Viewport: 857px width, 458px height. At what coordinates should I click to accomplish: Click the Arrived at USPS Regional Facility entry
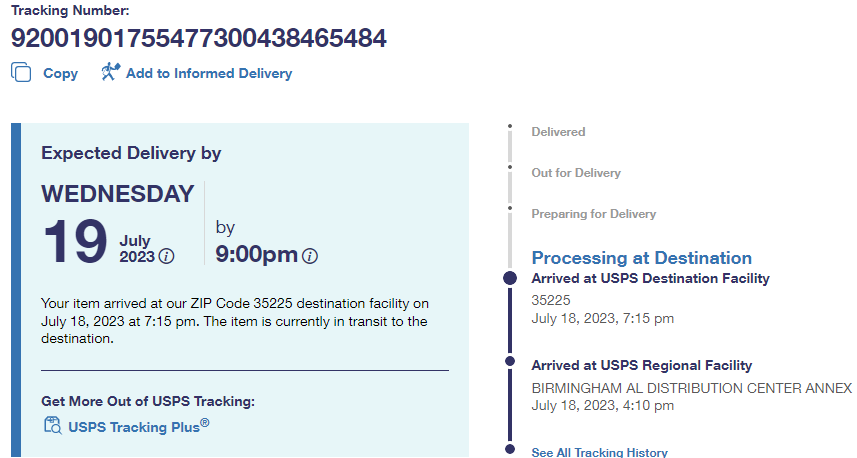pos(641,366)
